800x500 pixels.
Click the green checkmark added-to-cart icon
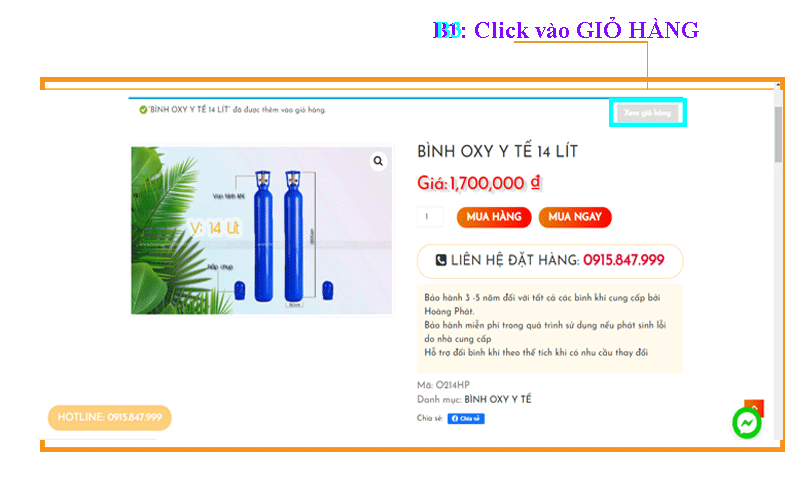tap(143, 110)
